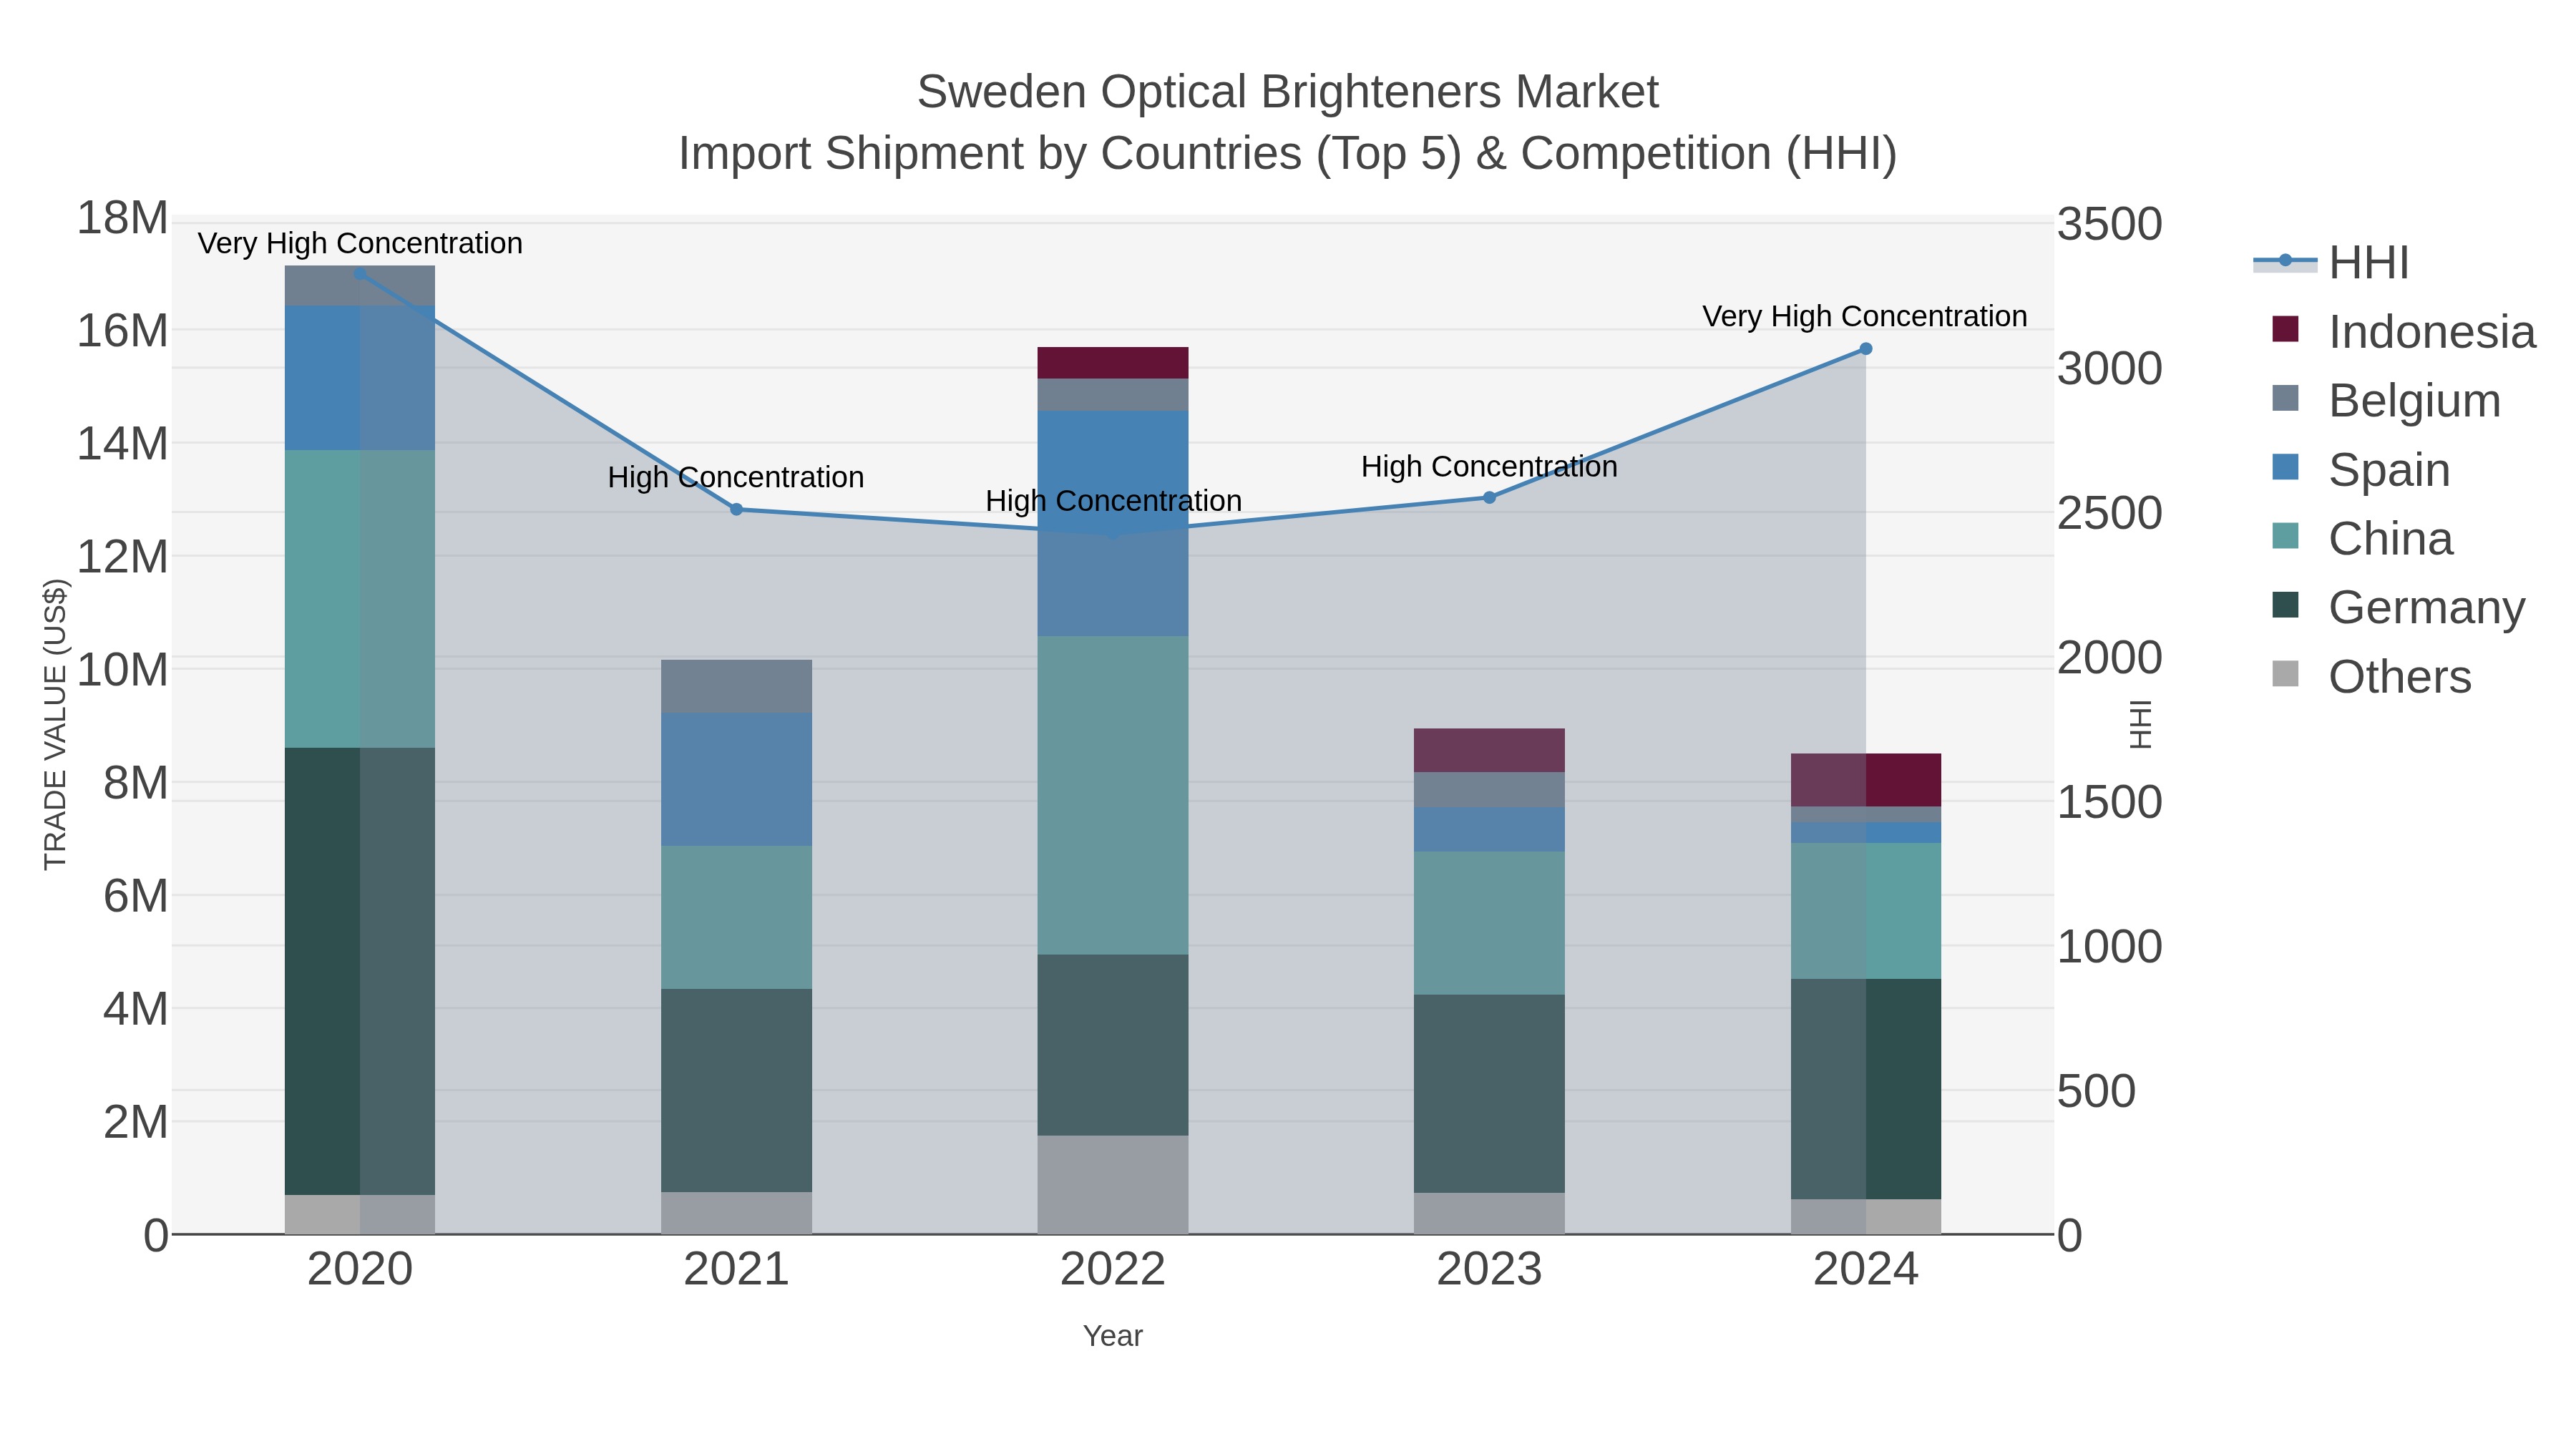Click the 'Very High Concentration' annotation above 2024
Image resolution: width=2576 pixels, height=1449 pixels.
1865,316
